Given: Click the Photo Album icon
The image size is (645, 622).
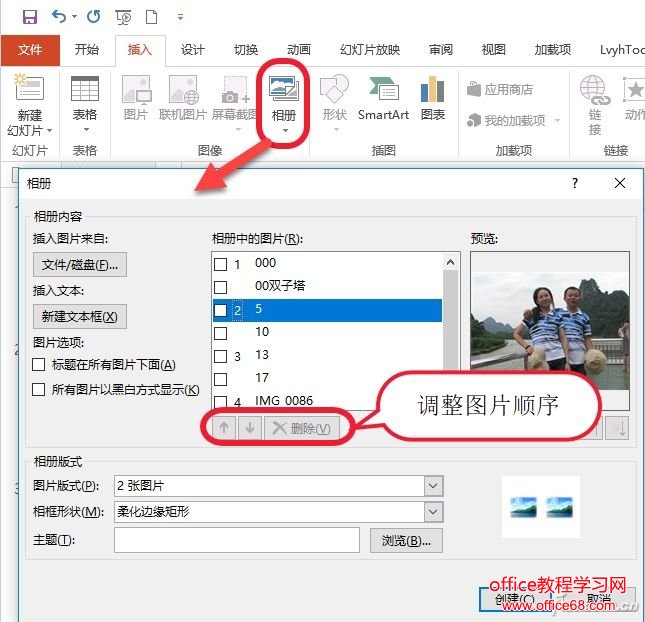Looking at the screenshot, I should (284, 92).
